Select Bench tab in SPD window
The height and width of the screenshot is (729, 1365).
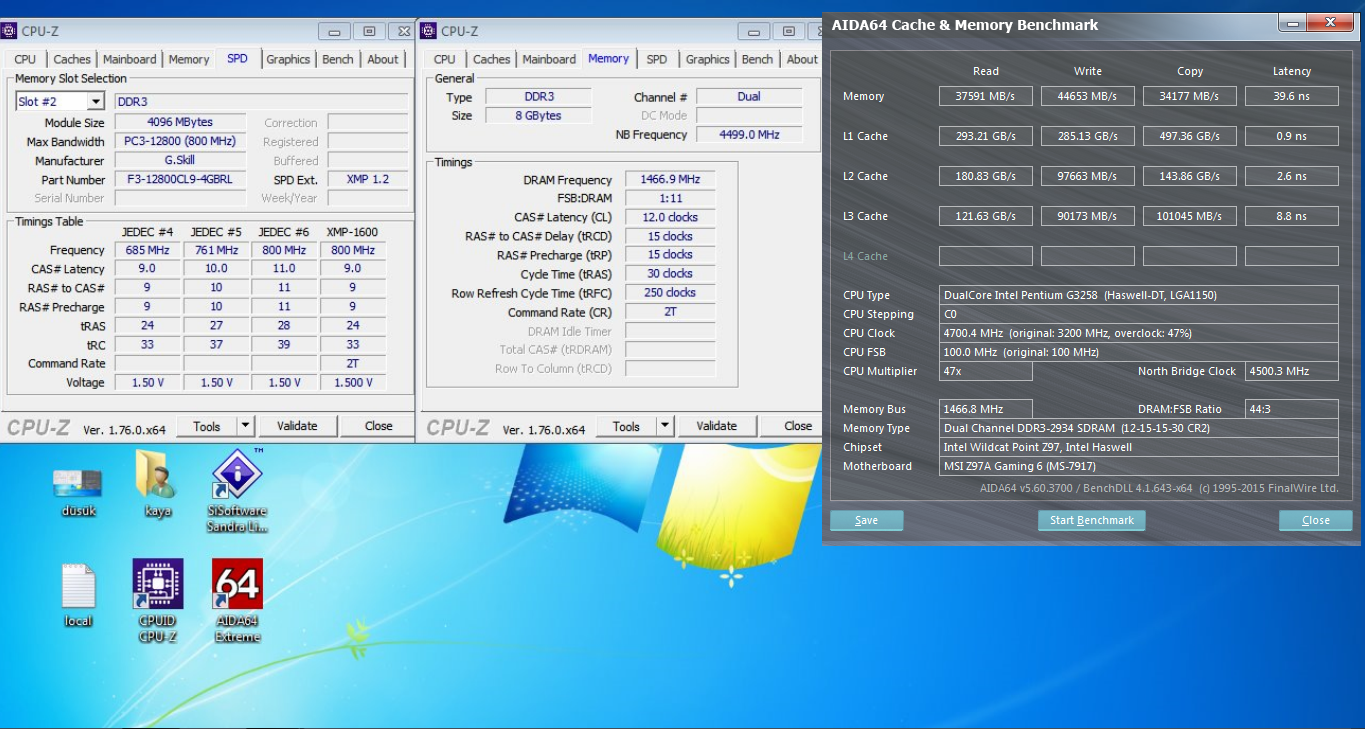[338, 59]
